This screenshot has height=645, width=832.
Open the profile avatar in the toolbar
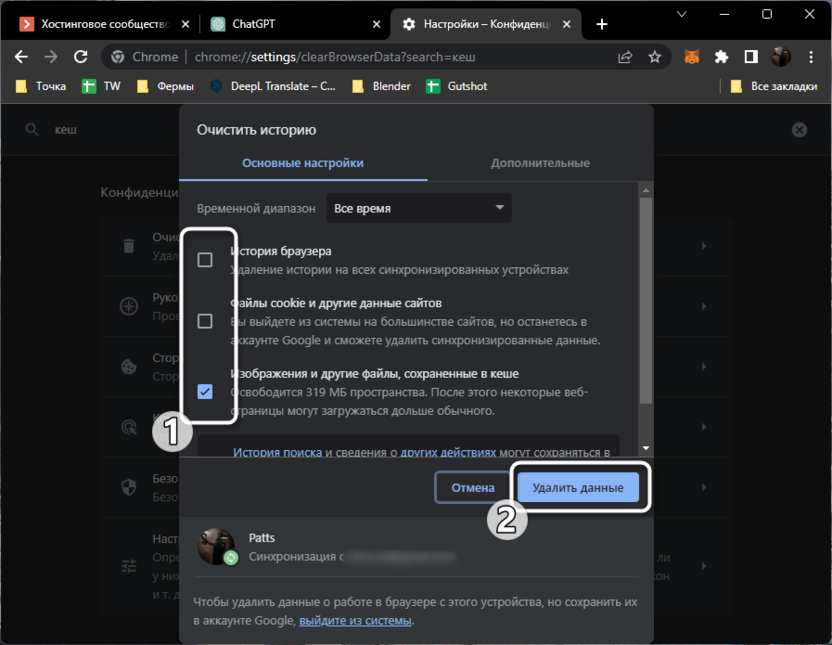(x=781, y=57)
